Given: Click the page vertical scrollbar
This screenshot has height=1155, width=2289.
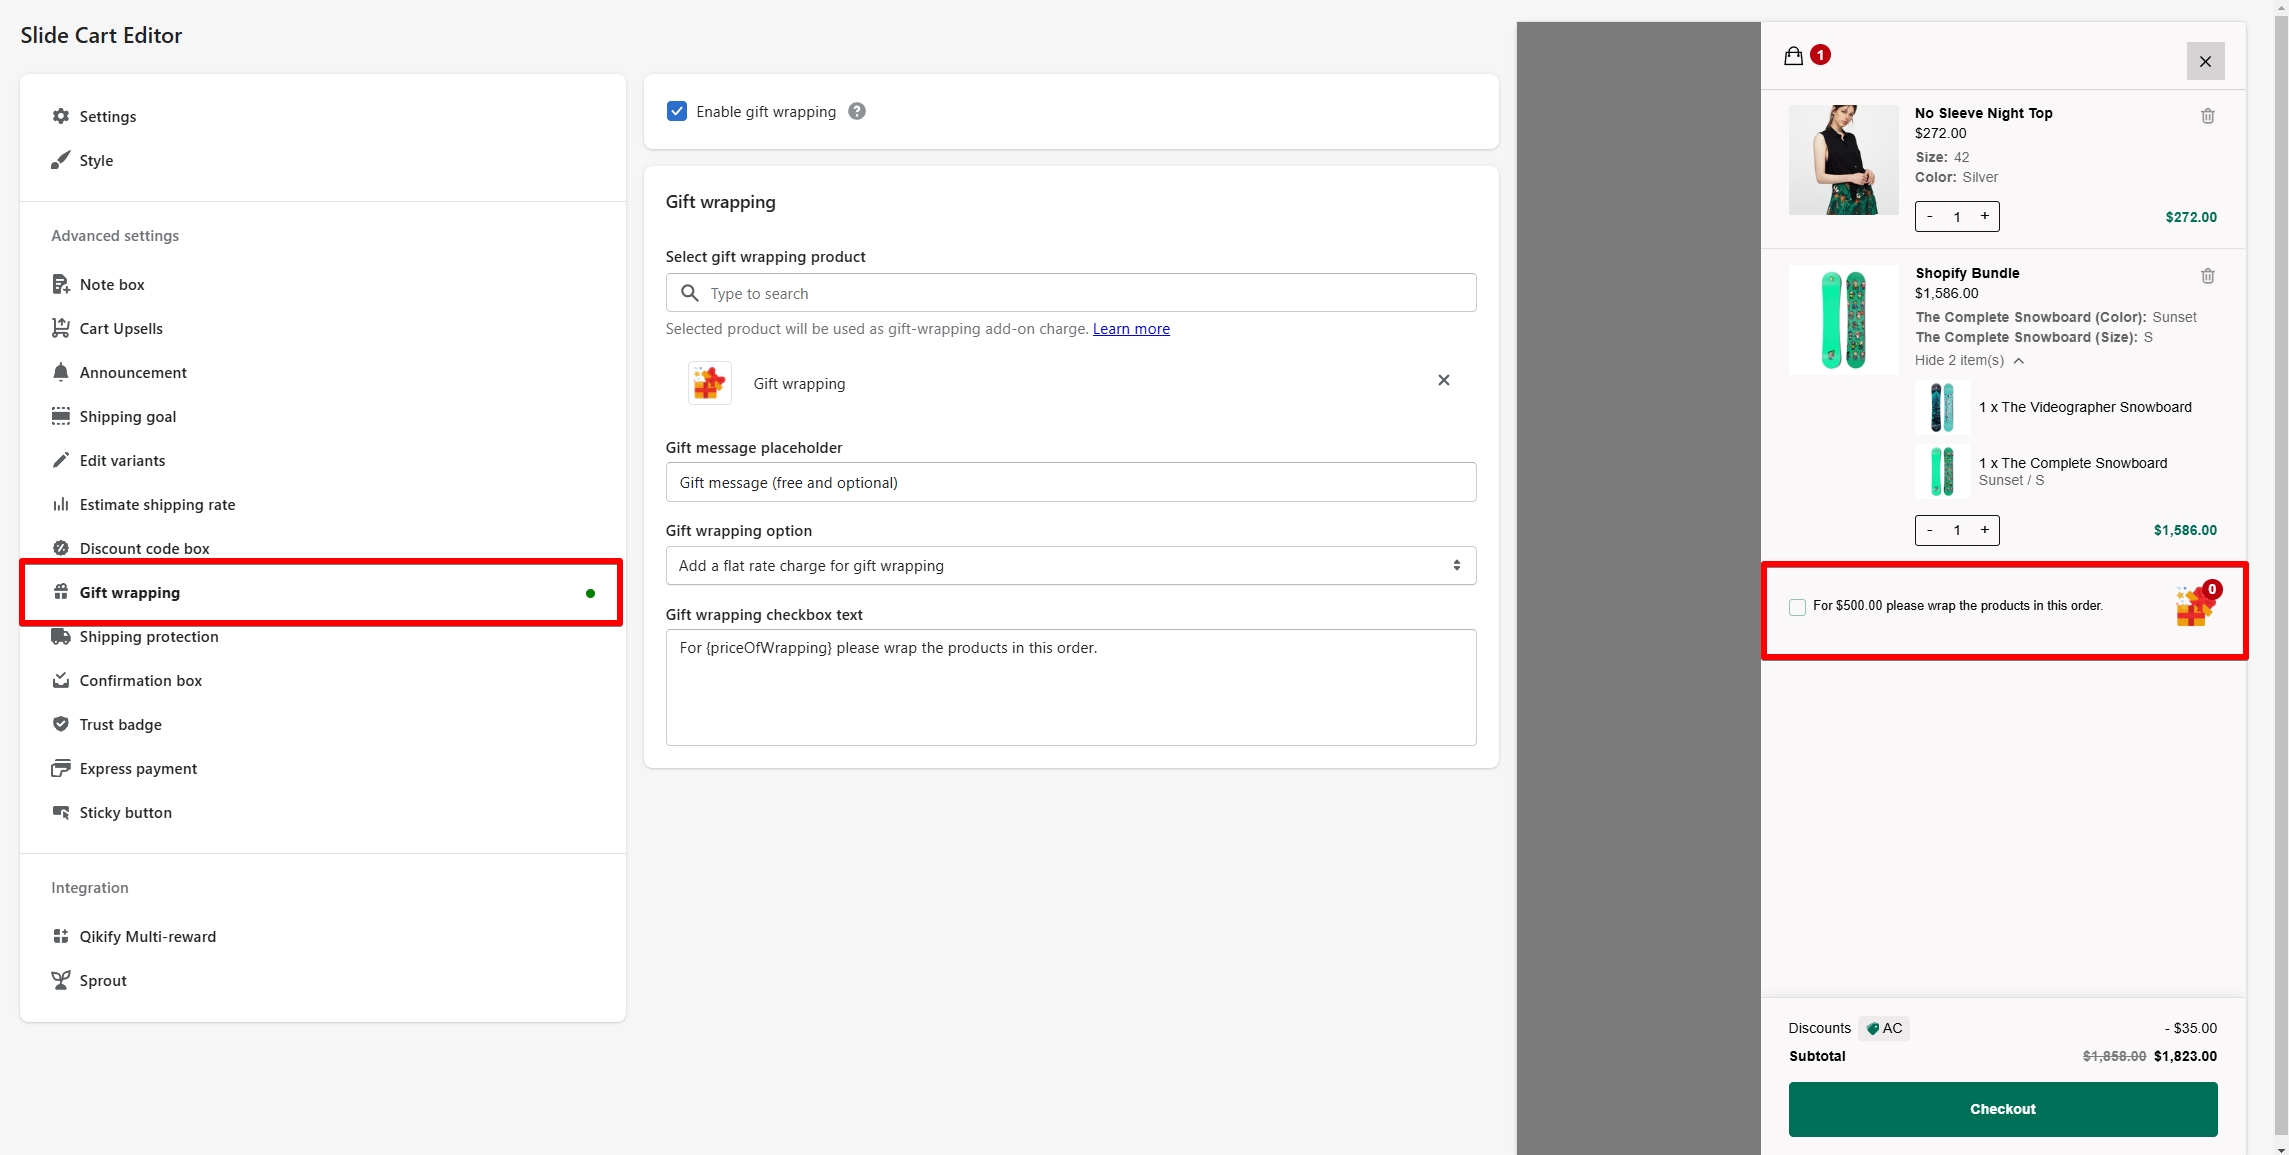Looking at the screenshot, I should click(2281, 577).
